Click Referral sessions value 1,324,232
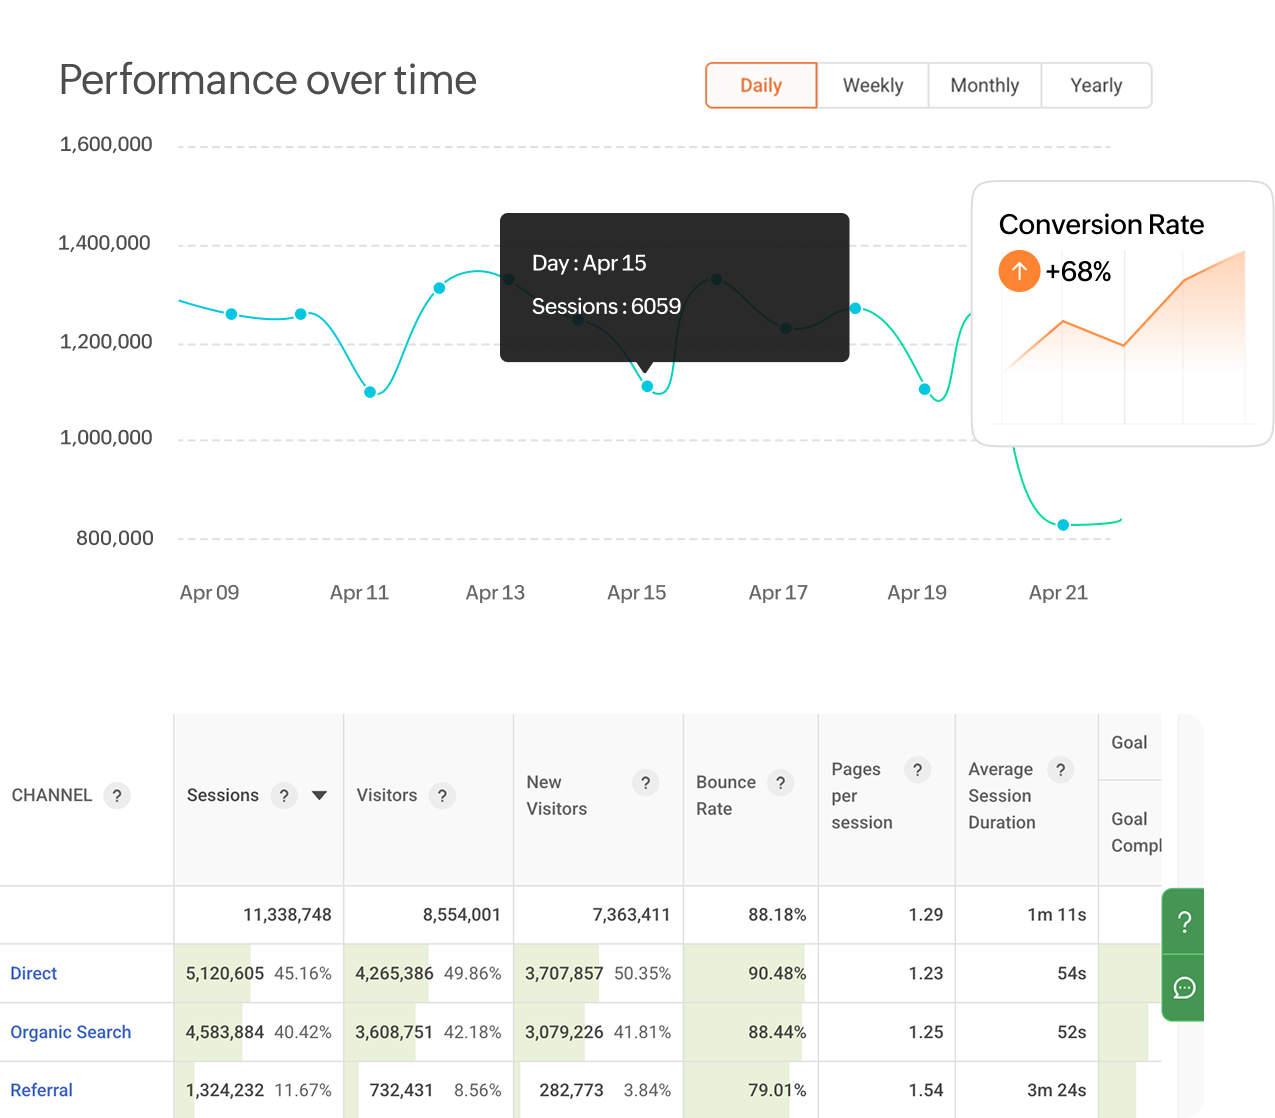 point(225,1090)
